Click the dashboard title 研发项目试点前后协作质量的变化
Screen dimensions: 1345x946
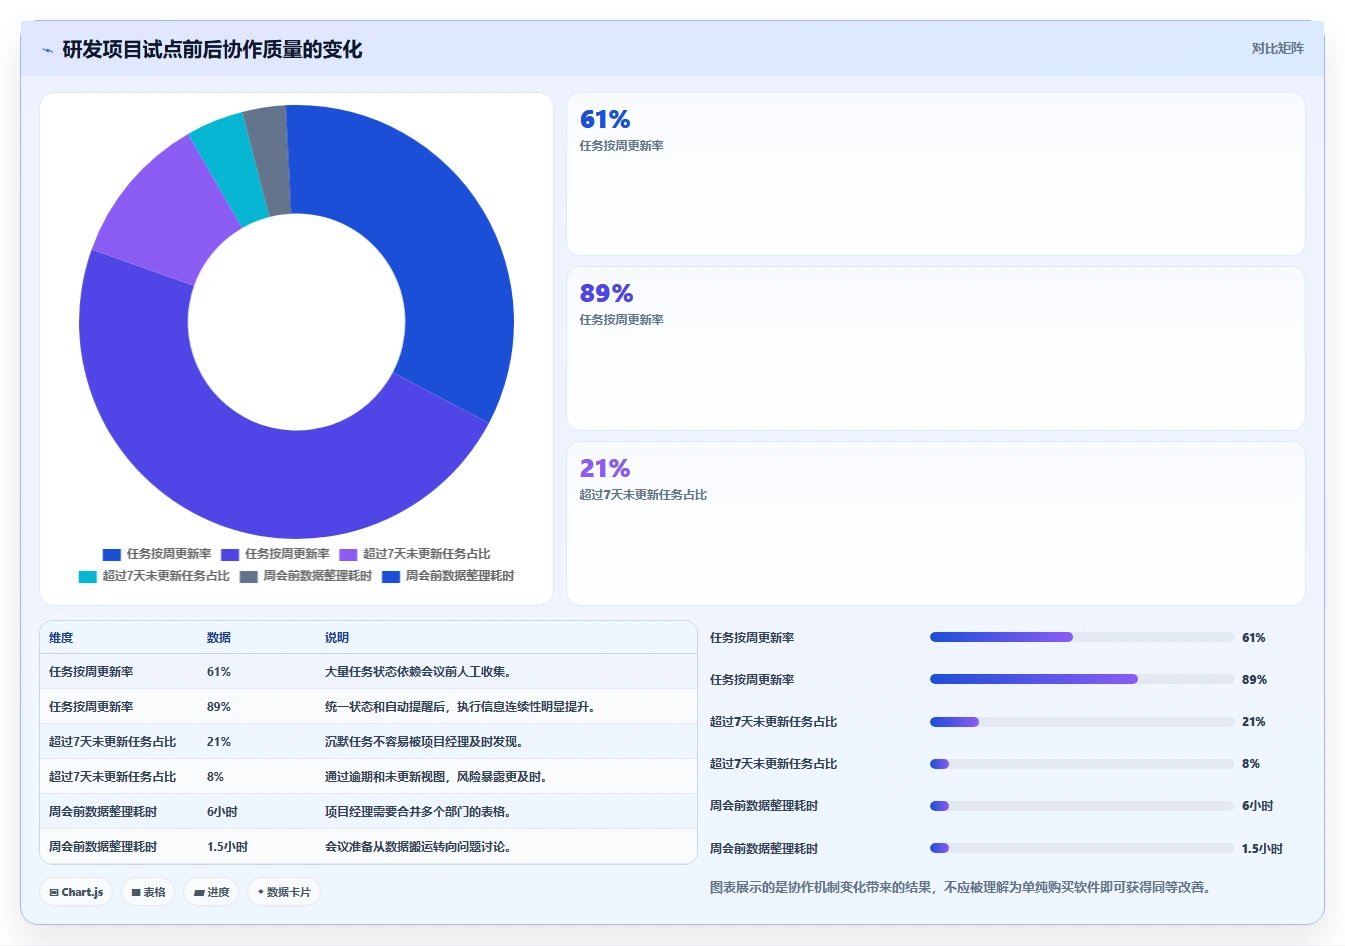point(212,50)
